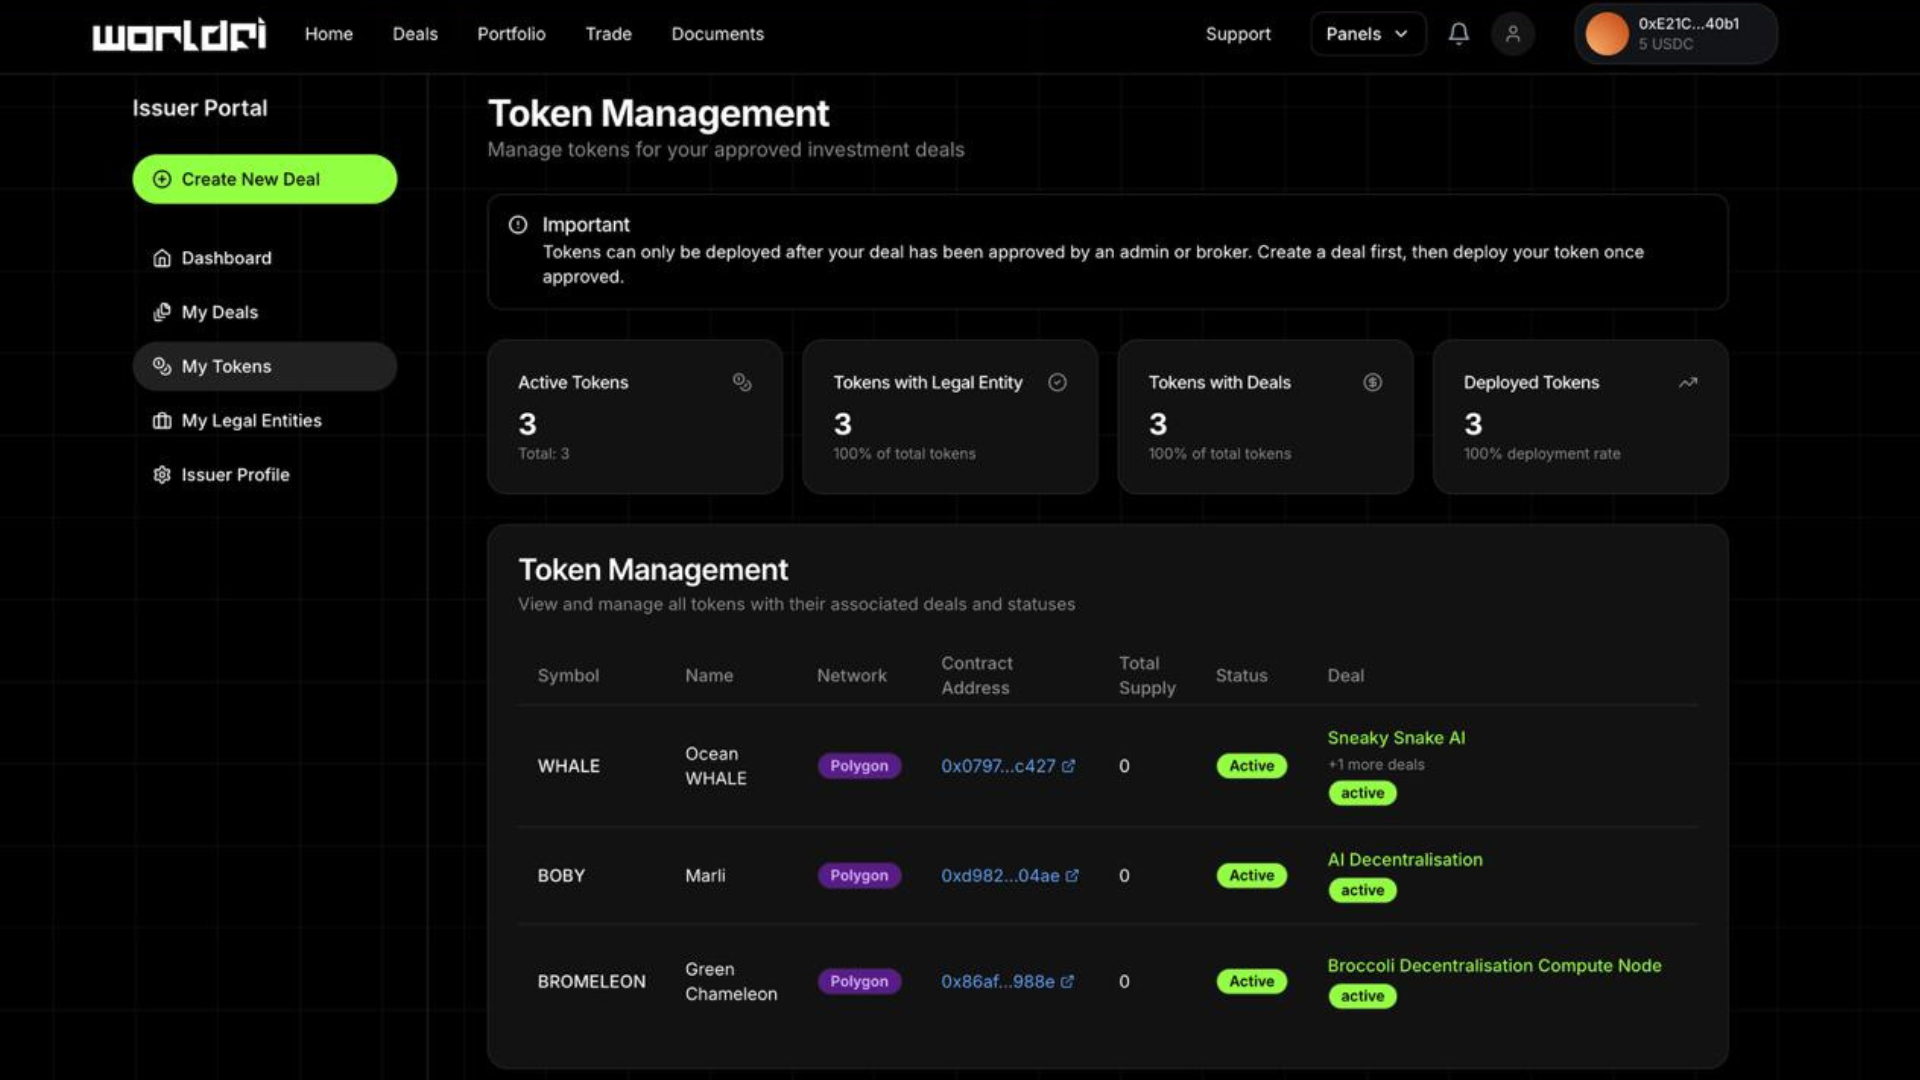Open the Documents menu item
This screenshot has height=1080, width=1920.
tap(717, 34)
